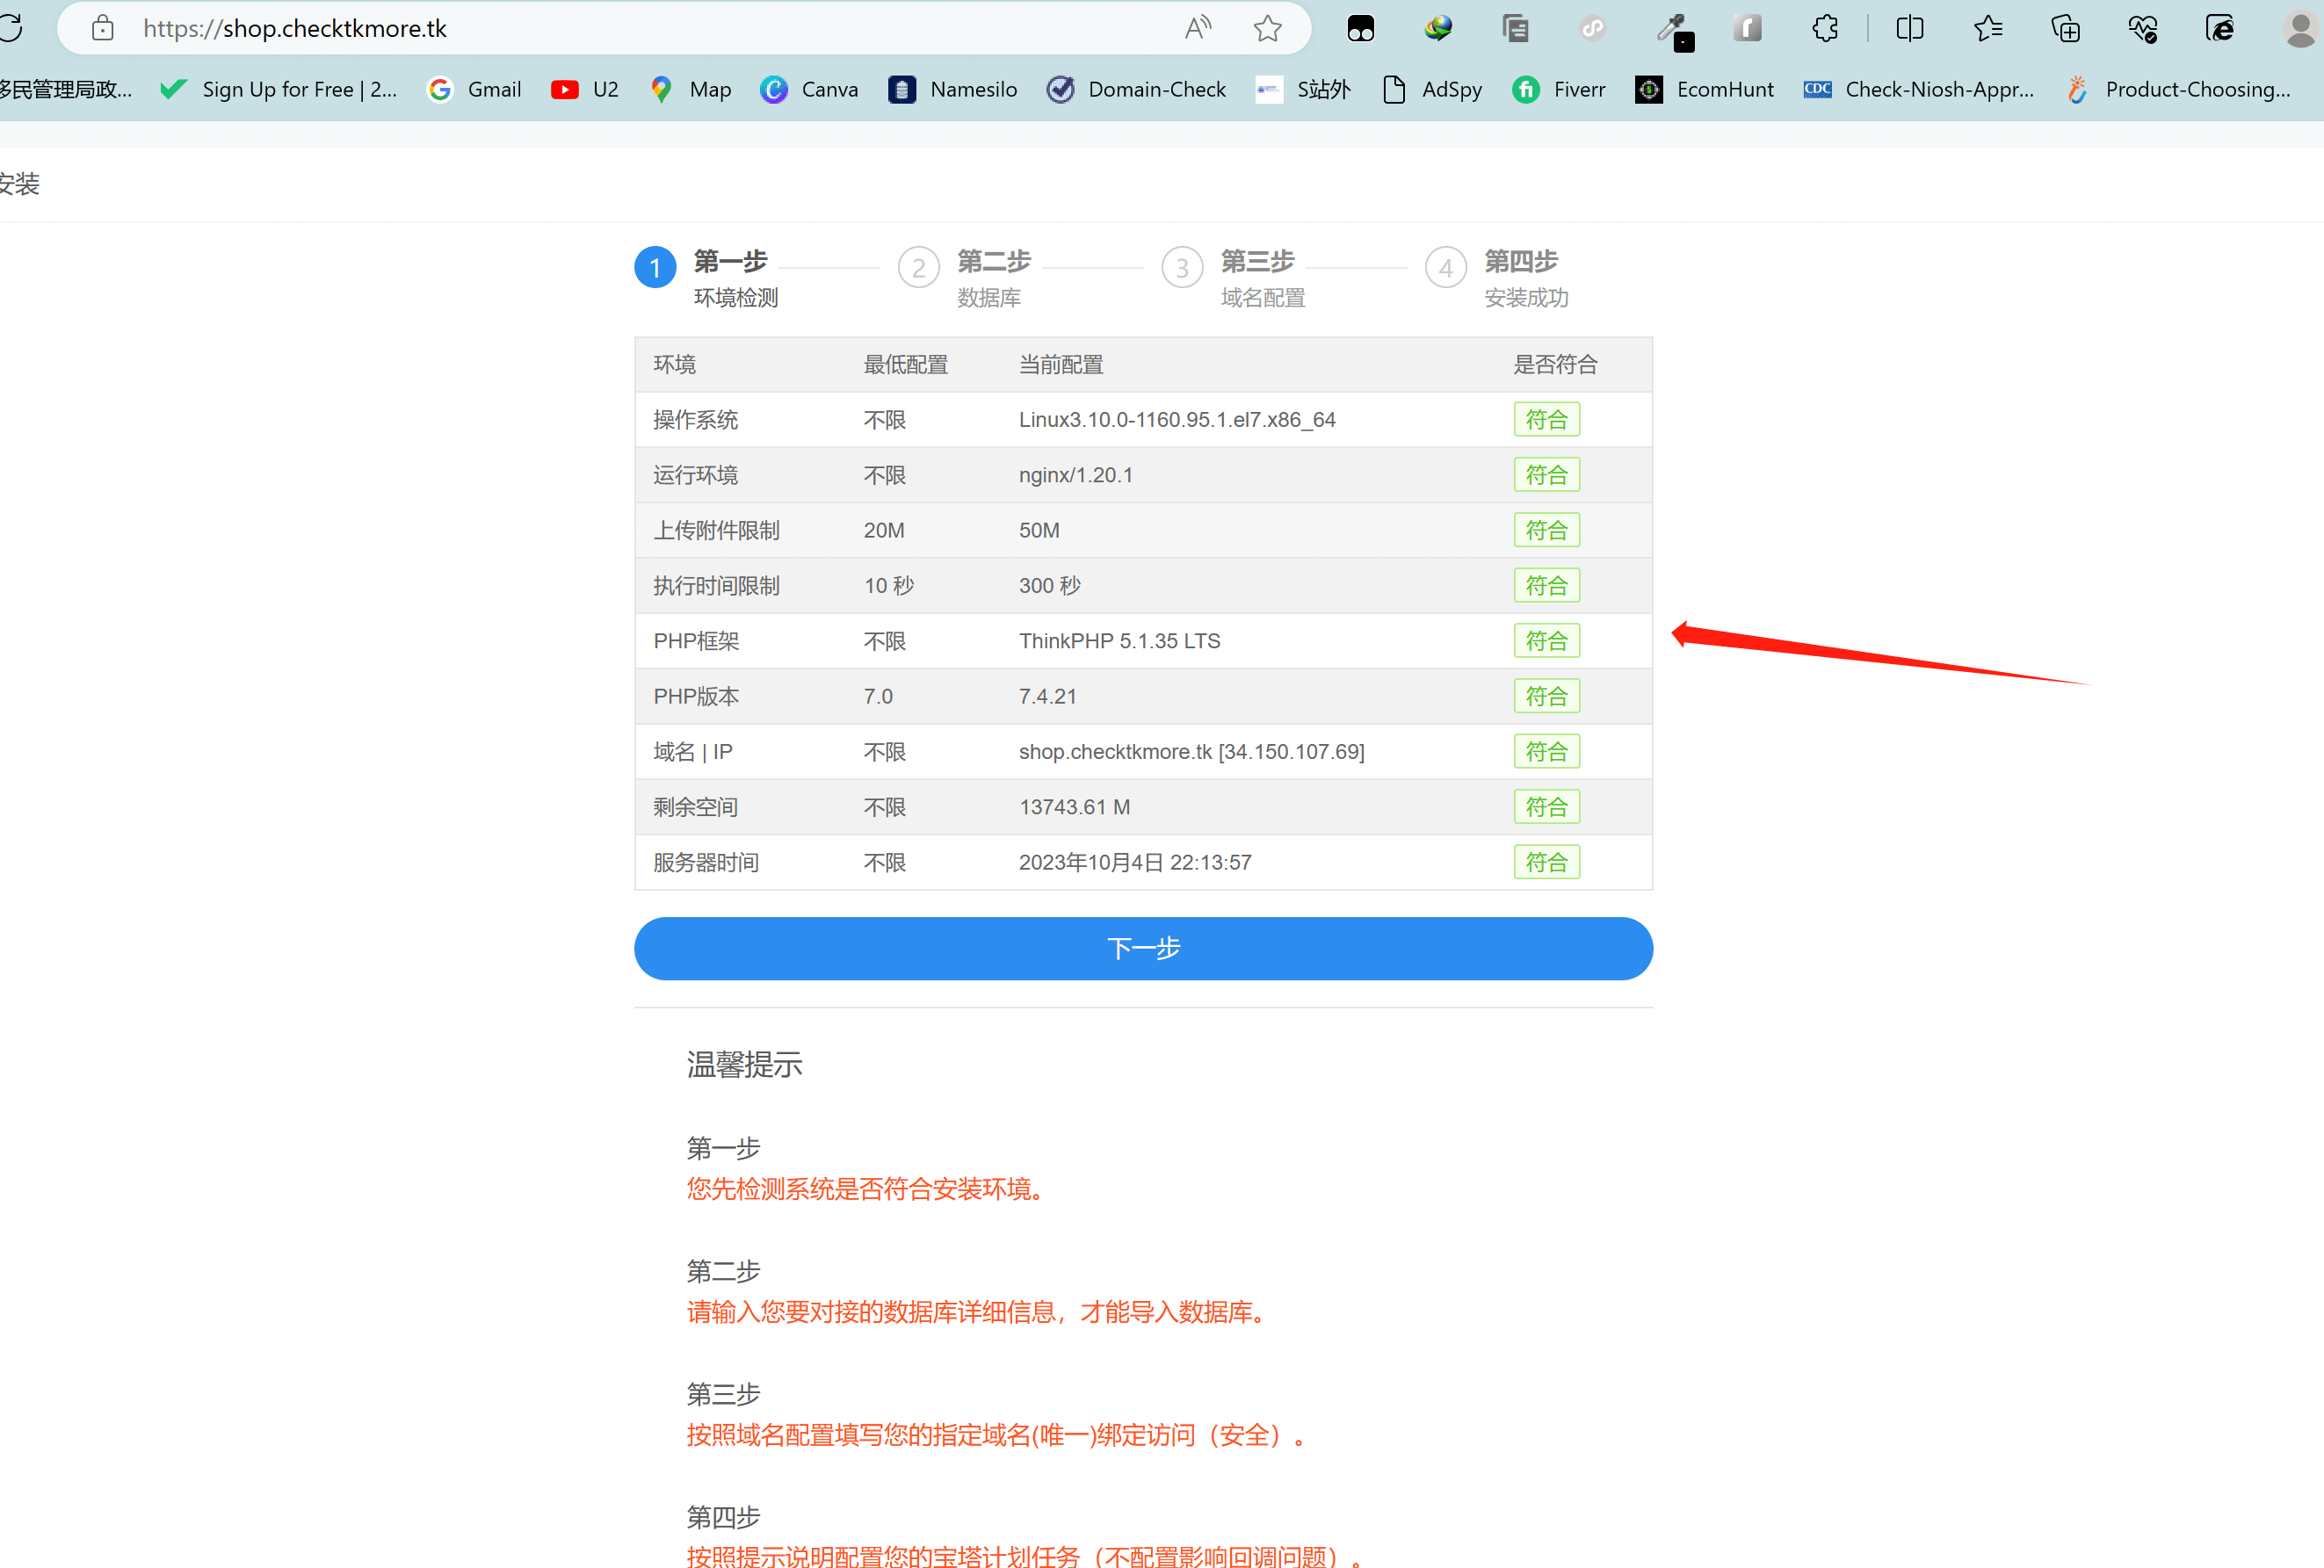Open Sign Up for Free bookmark
This screenshot has width=2324, height=1568.
[279, 89]
